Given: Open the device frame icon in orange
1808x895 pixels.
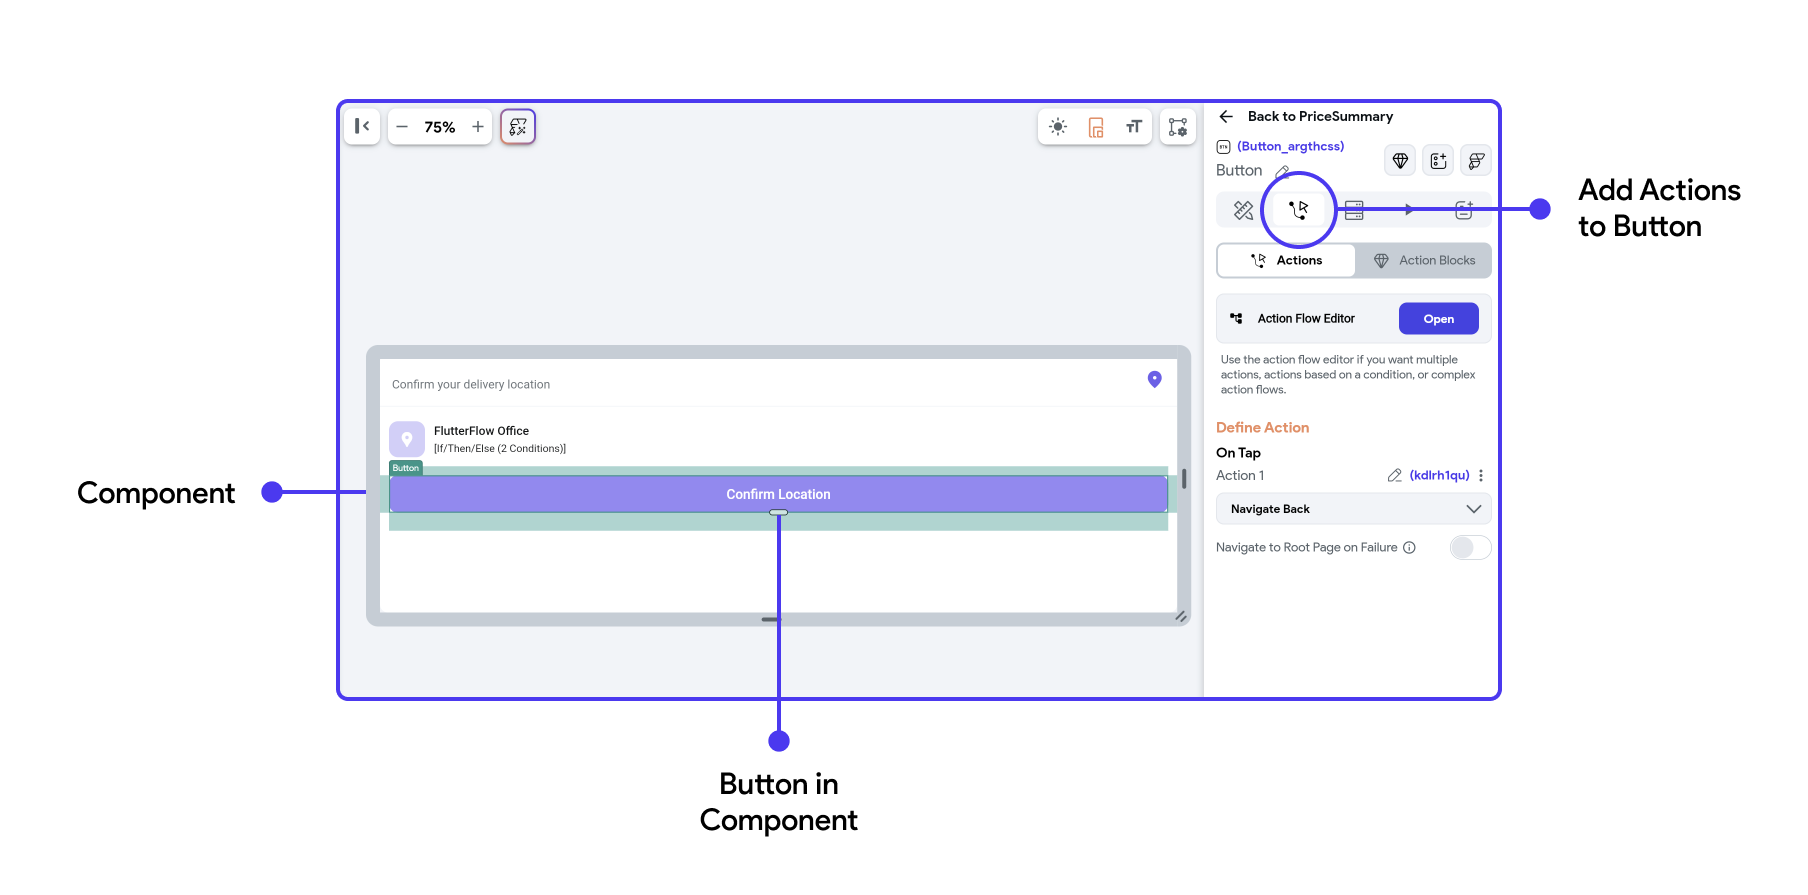Looking at the screenshot, I should [1096, 127].
